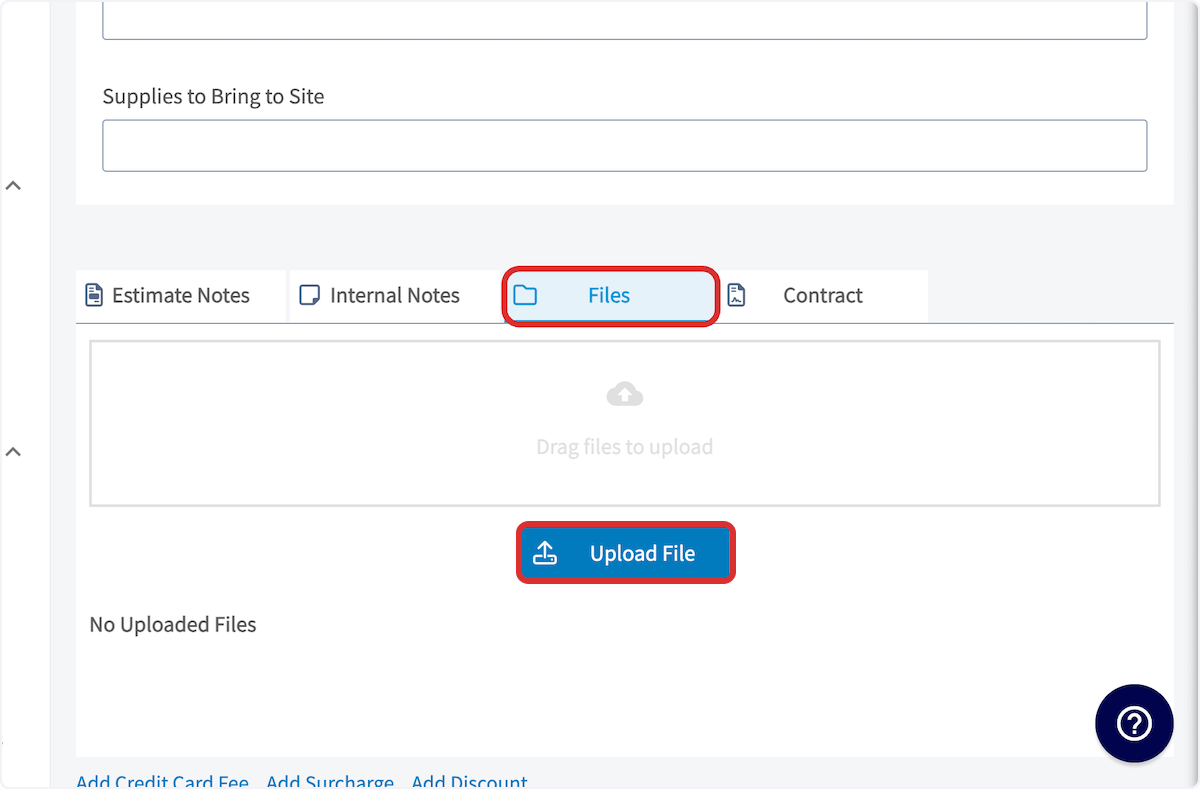This screenshot has height=789, width=1200.
Task: Open the Estimate Notes tab
Action: pos(181,296)
